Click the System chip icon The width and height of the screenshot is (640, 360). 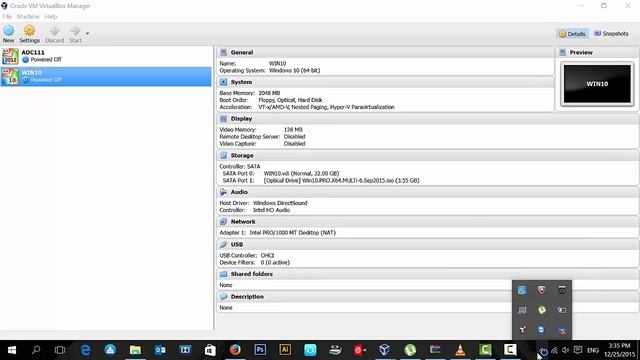pos(223,82)
